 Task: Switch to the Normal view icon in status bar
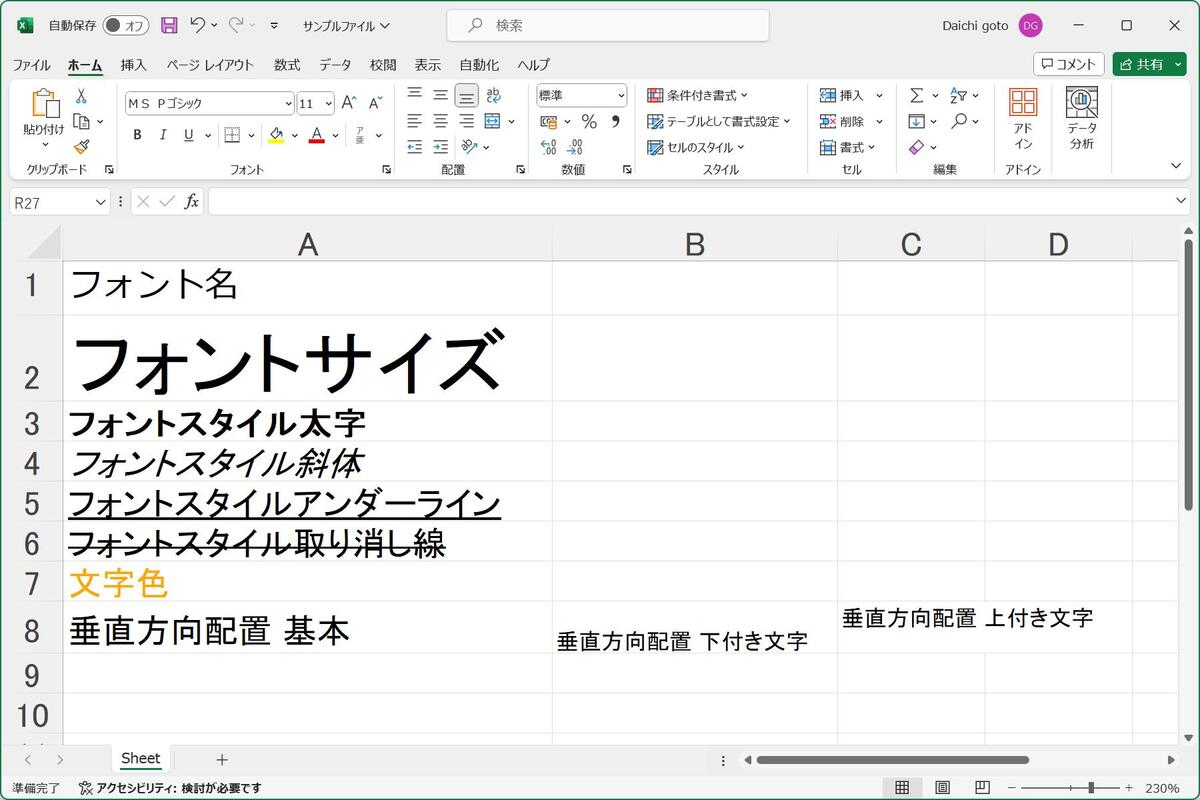click(x=901, y=788)
